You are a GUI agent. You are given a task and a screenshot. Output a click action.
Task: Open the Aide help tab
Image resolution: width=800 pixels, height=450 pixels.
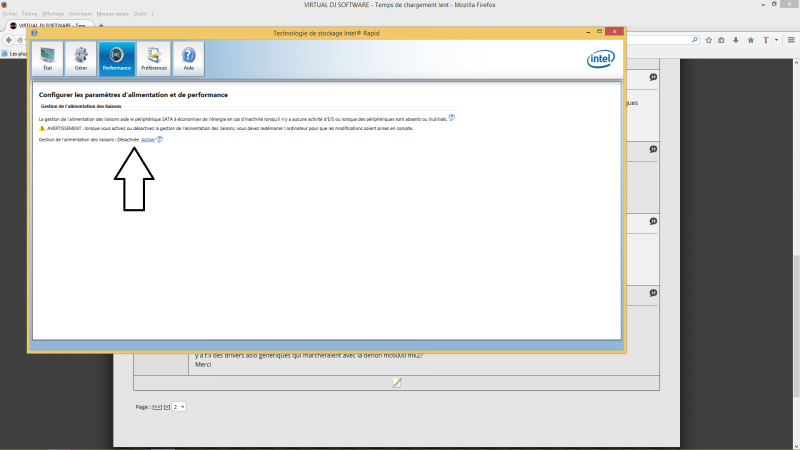pyautogui.click(x=188, y=59)
